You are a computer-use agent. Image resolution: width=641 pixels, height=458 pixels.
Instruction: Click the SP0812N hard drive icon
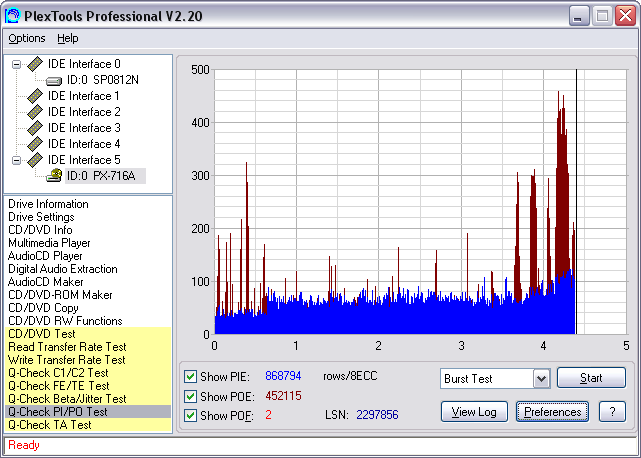[x=54, y=81]
